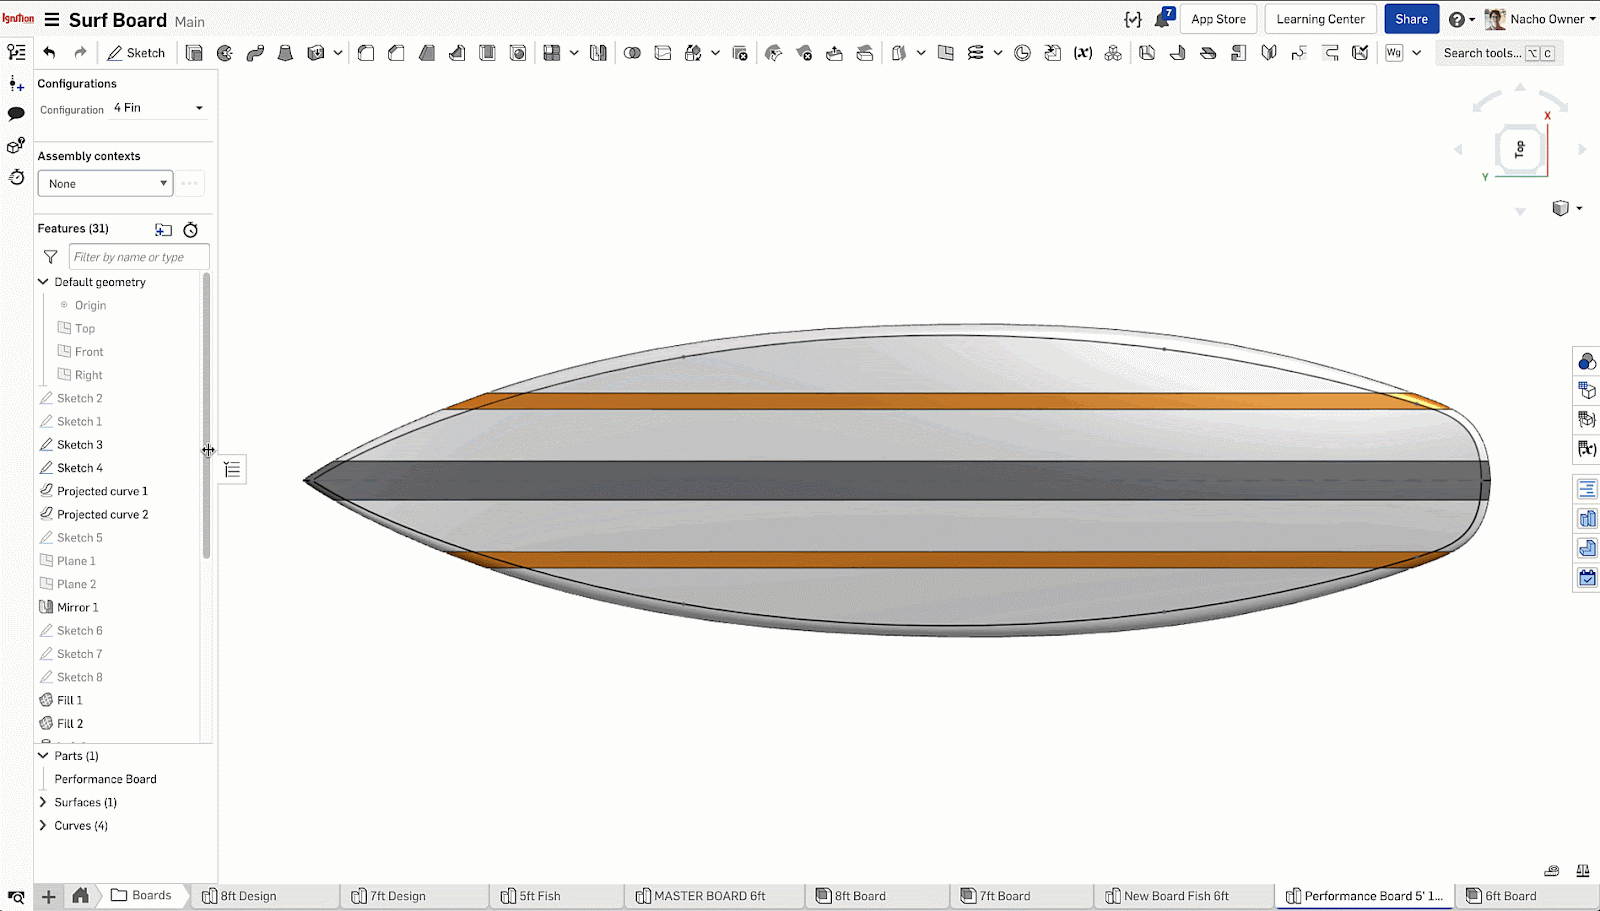Select the Fillet tool
1600x911 pixels.
pos(366,53)
